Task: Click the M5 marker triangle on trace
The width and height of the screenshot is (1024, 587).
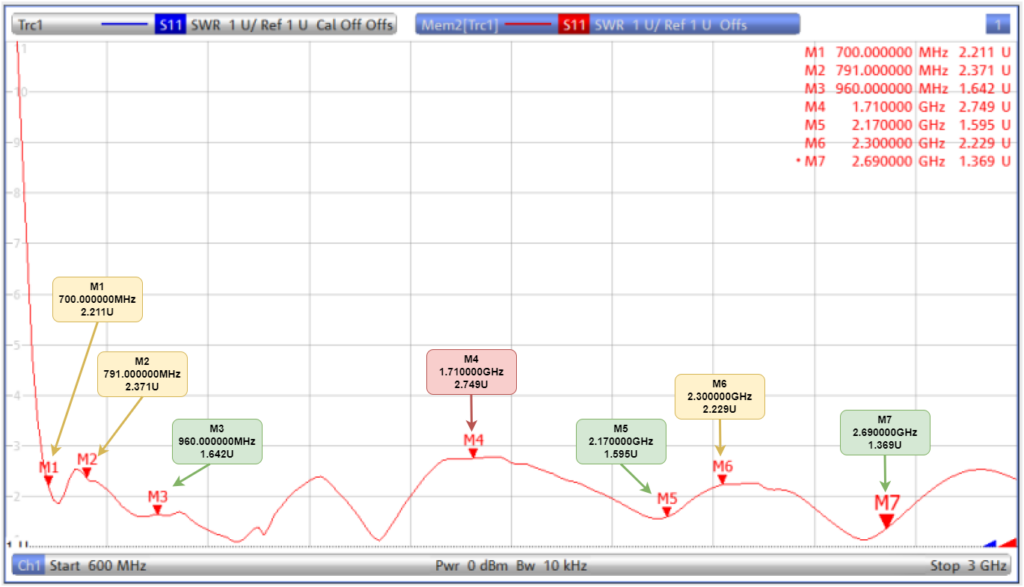Action: click(667, 512)
